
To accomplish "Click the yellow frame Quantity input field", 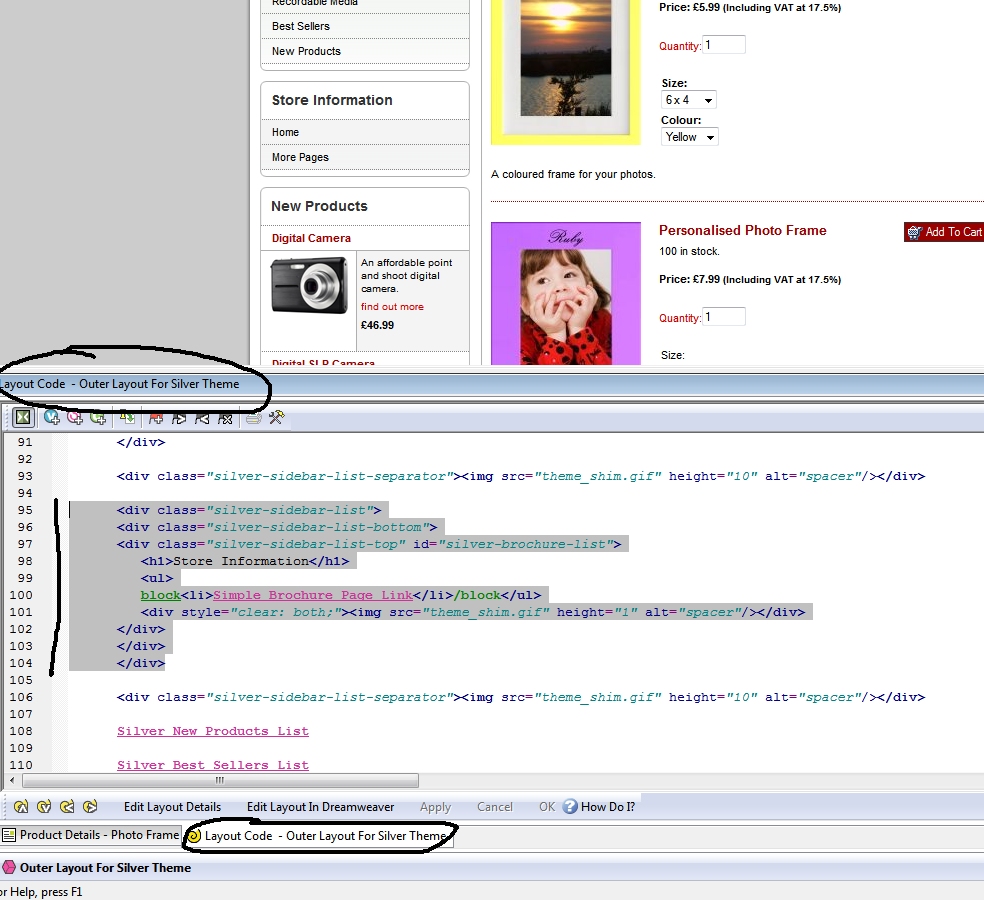I will click(x=724, y=45).
